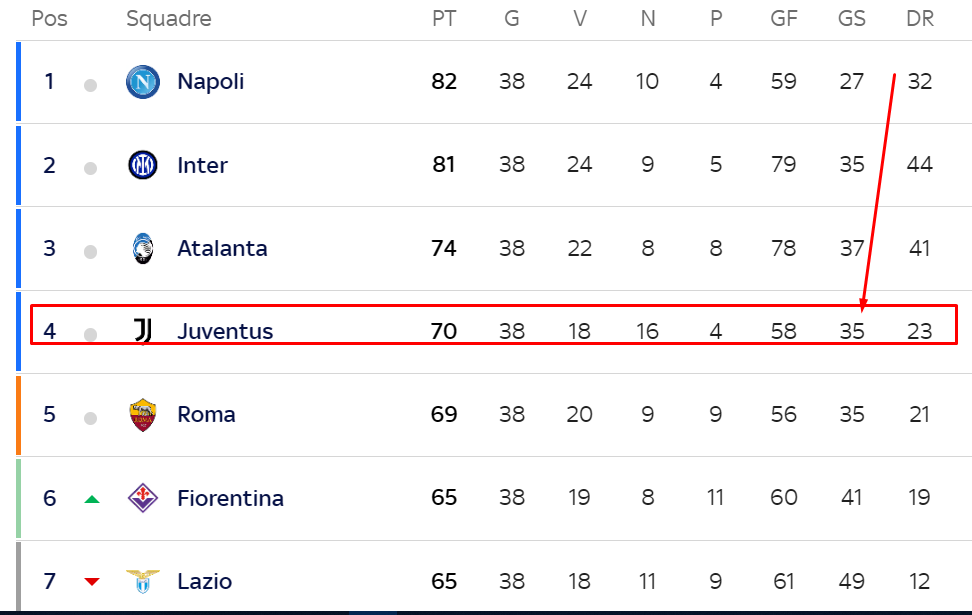Click Lazio's red down-arrow position indicator
This screenshot has width=972, height=615.
pos(92,582)
